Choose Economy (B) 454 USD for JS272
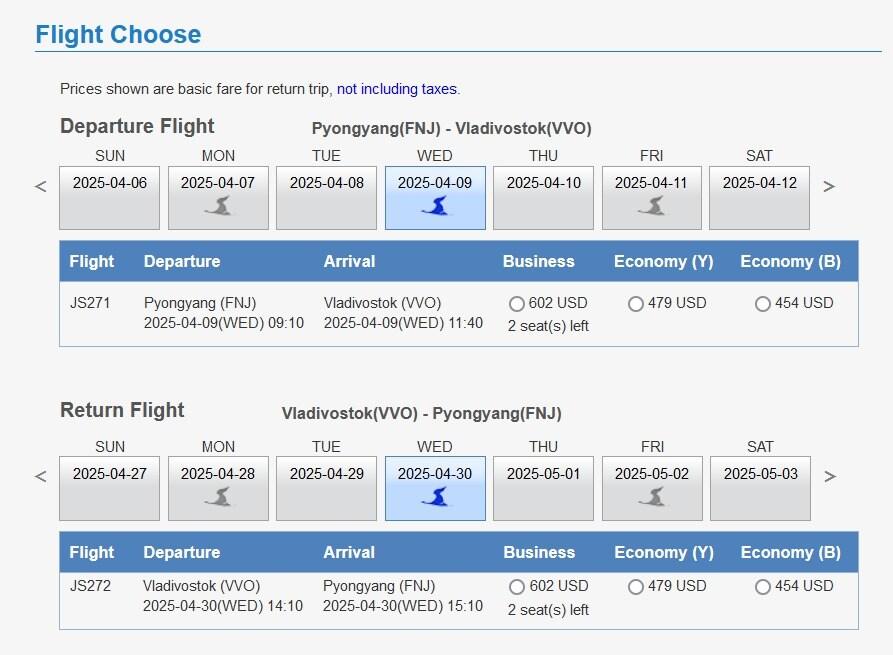This screenshot has height=655, width=893. 763,587
